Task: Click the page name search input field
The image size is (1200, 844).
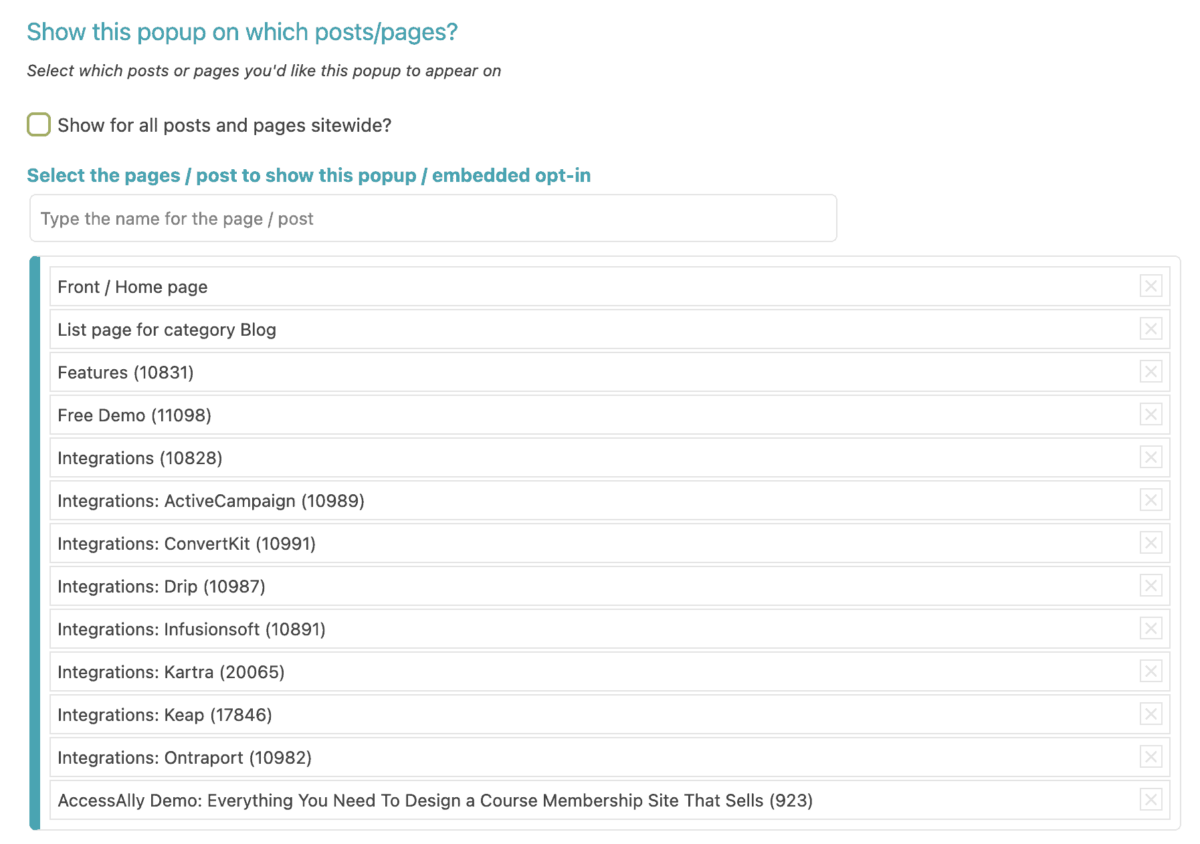Action: pos(433,218)
